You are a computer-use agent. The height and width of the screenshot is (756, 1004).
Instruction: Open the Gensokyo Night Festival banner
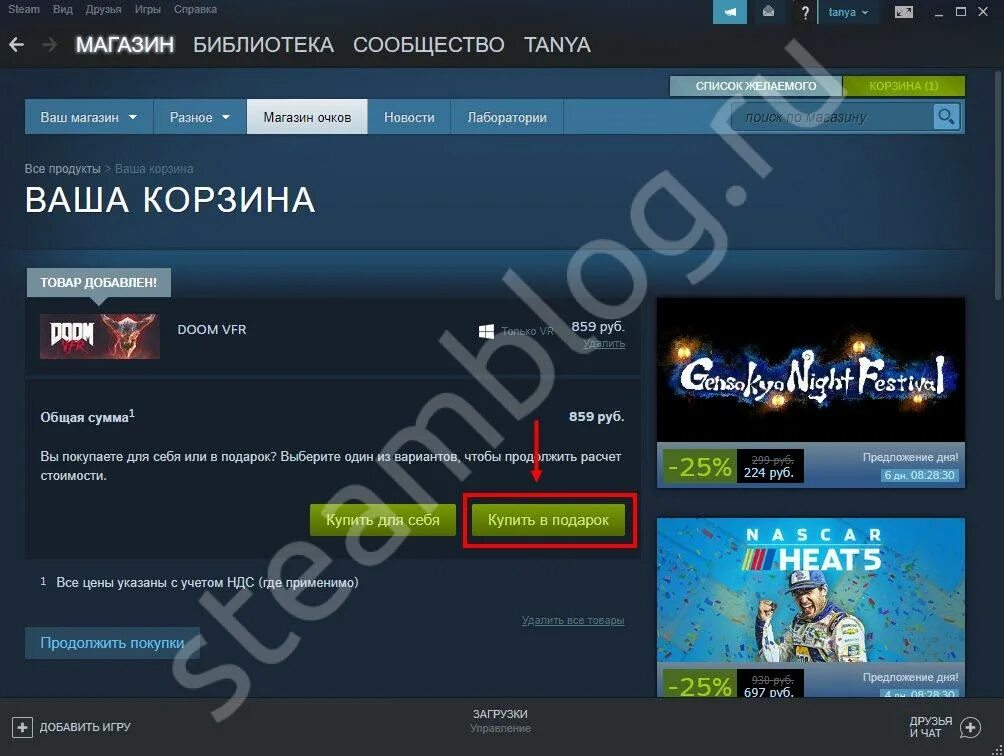[811, 370]
